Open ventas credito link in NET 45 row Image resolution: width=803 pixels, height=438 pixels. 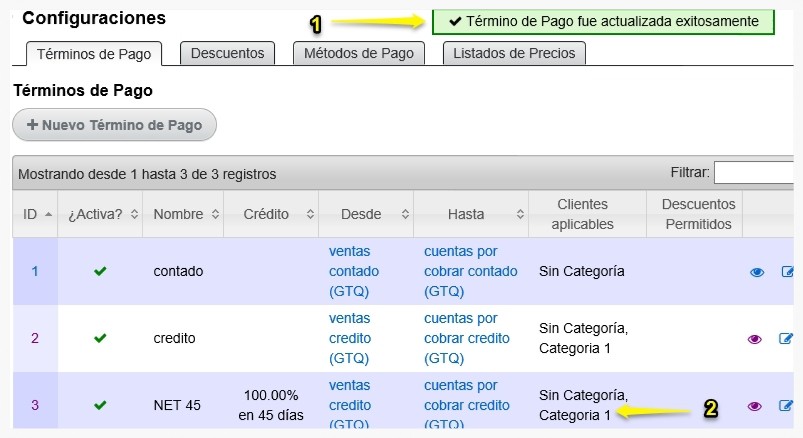[x=350, y=405]
